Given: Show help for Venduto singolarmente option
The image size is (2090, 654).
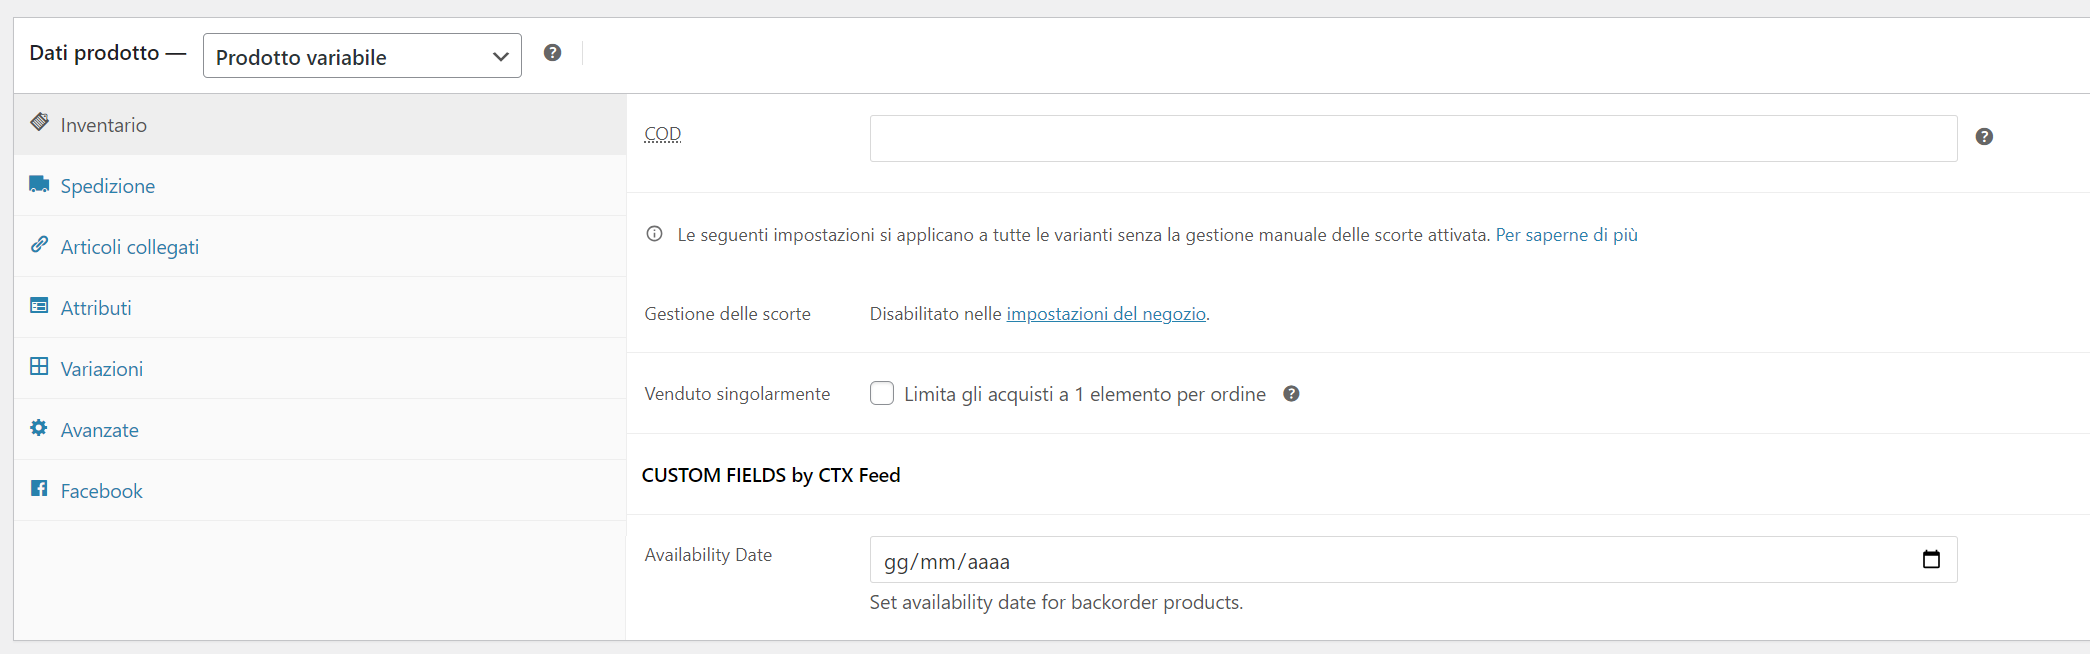Looking at the screenshot, I should coord(1291,394).
